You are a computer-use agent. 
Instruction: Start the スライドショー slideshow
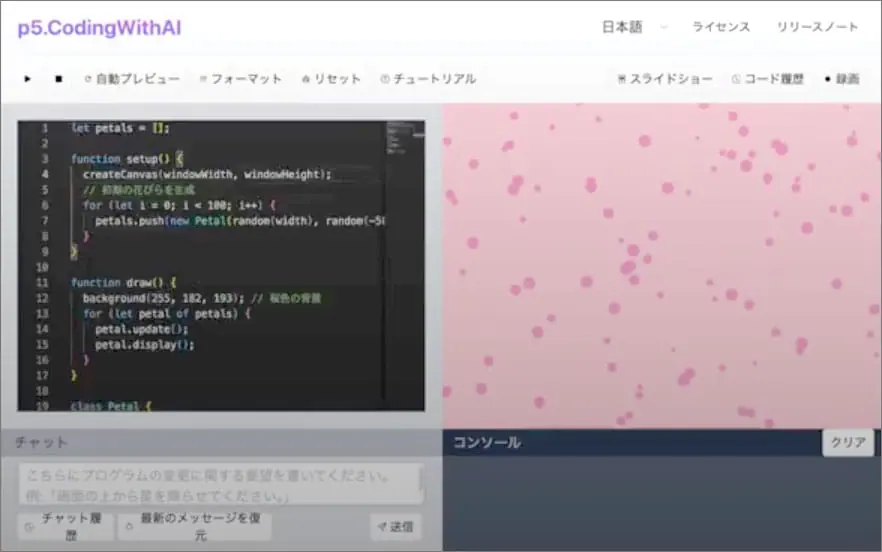click(665, 79)
